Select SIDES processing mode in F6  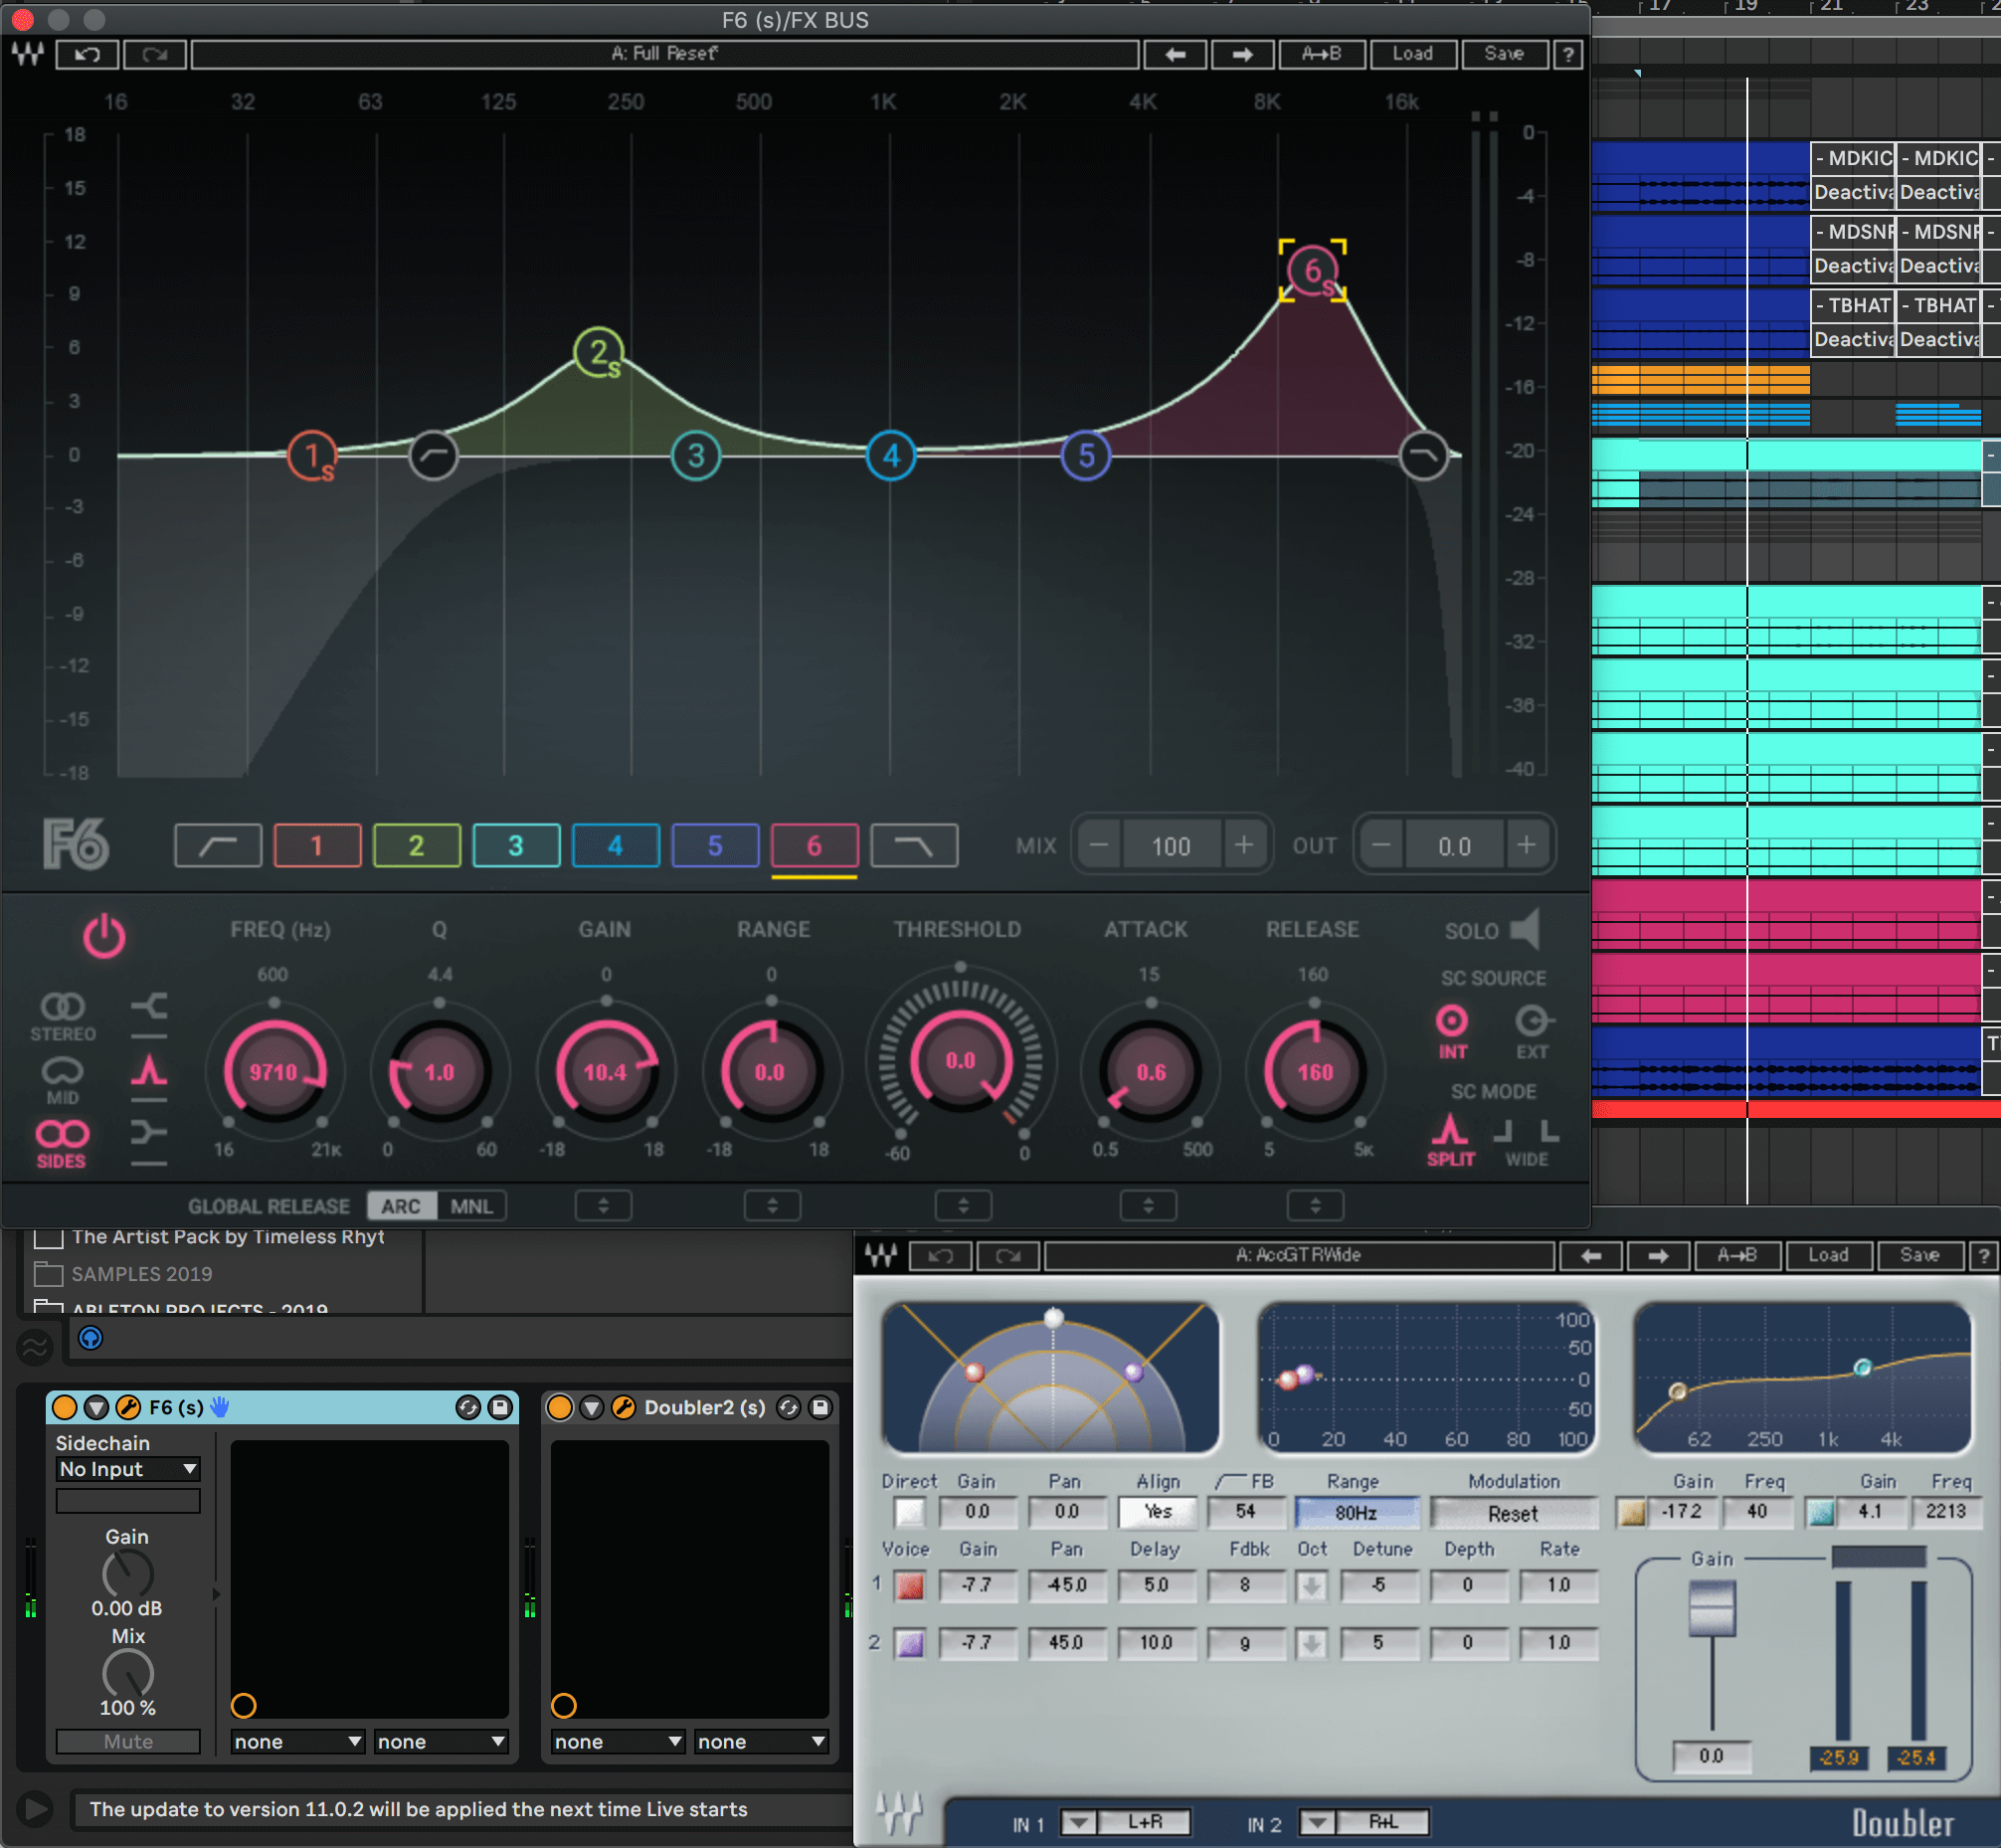(62, 1144)
